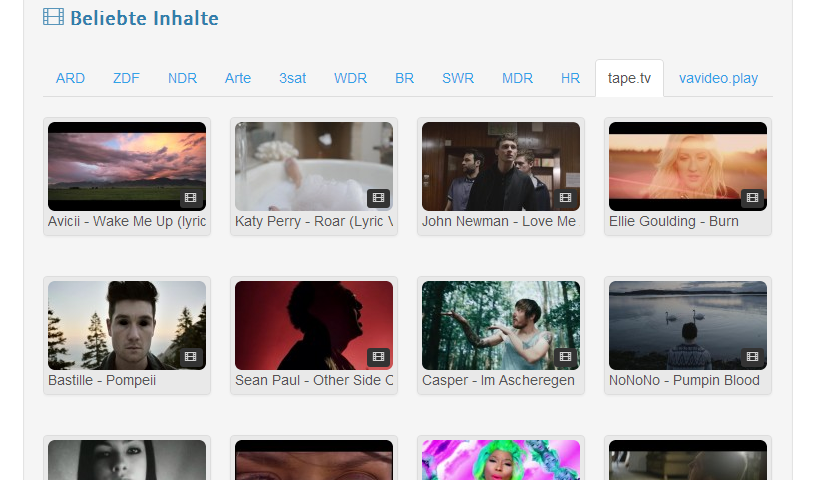The image size is (817, 480).
Task: Open Casper - Im Ascheregen video thumbnail
Action: 501,325
